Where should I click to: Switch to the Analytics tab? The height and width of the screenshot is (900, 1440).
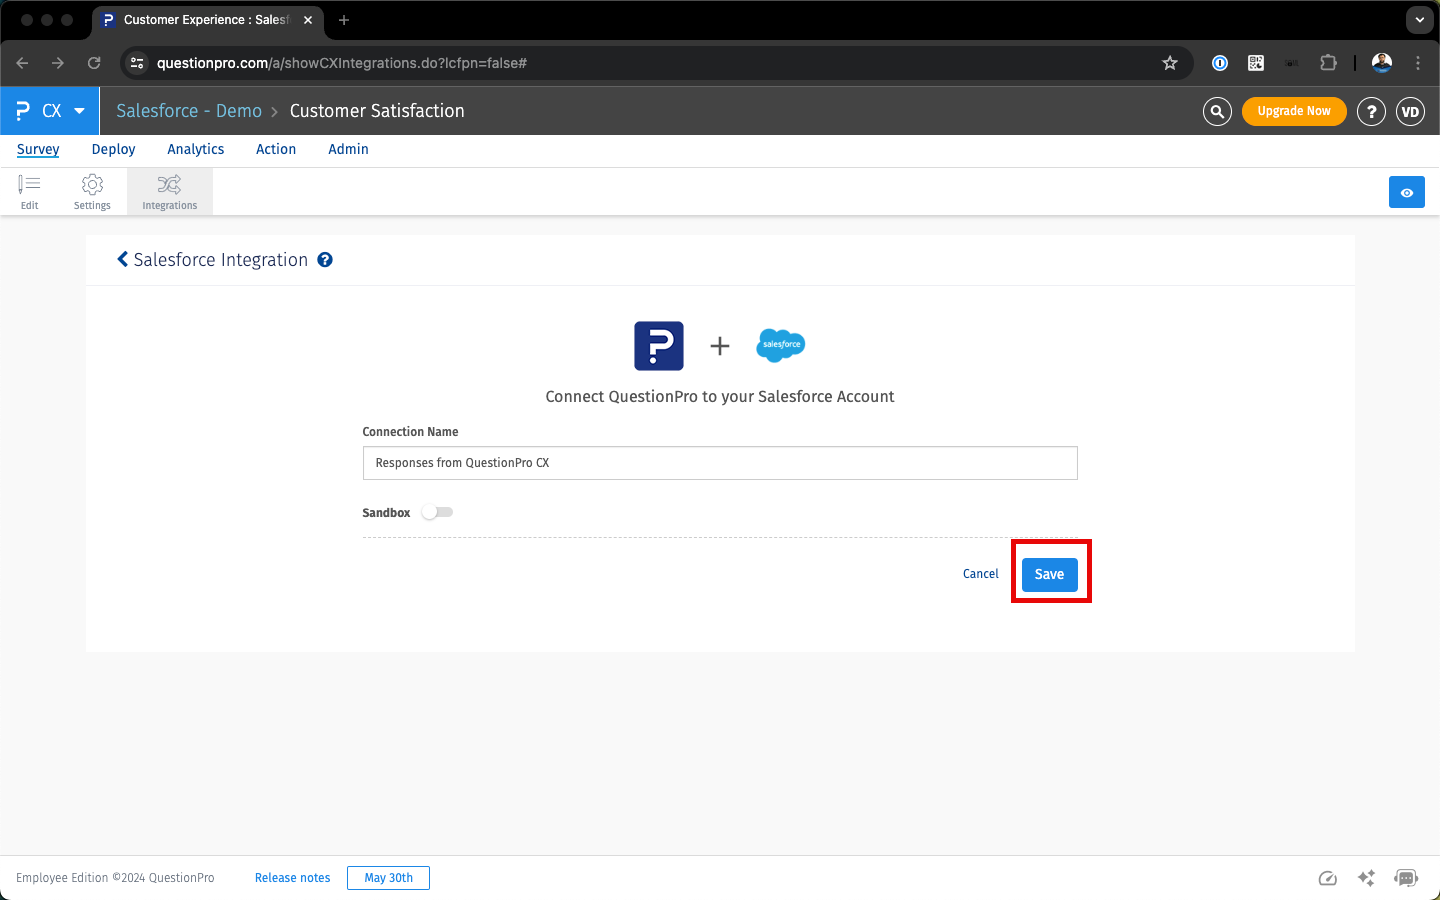(x=195, y=149)
